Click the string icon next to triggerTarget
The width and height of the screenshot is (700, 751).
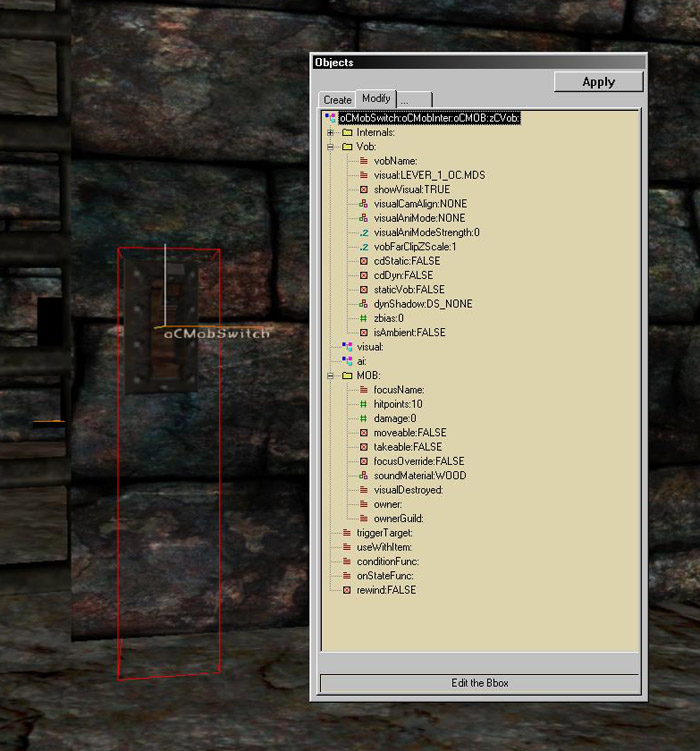tap(347, 533)
